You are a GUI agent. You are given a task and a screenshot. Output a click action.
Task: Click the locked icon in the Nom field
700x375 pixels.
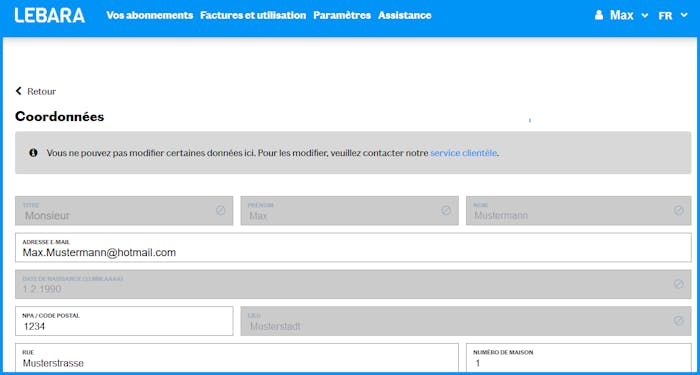tap(679, 211)
